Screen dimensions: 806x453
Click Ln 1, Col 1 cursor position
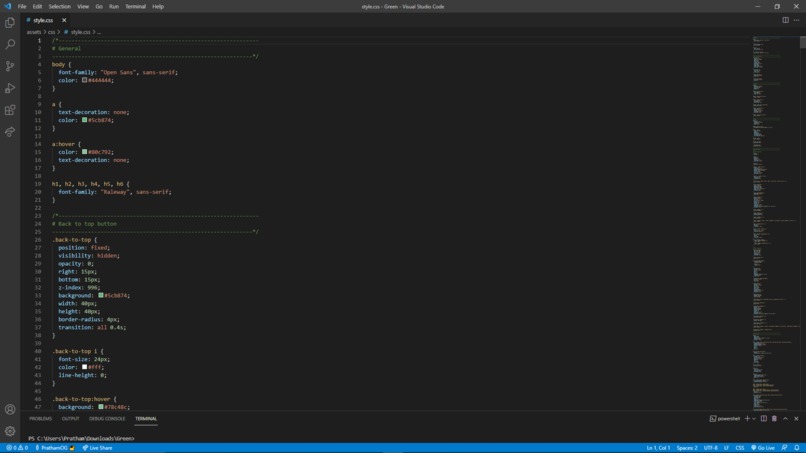point(658,448)
